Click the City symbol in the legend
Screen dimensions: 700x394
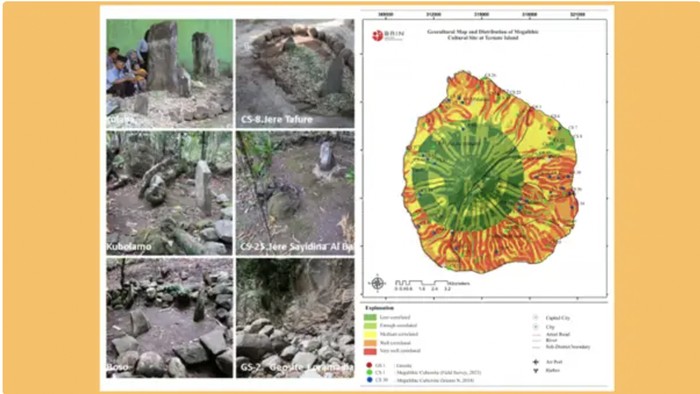535,327
